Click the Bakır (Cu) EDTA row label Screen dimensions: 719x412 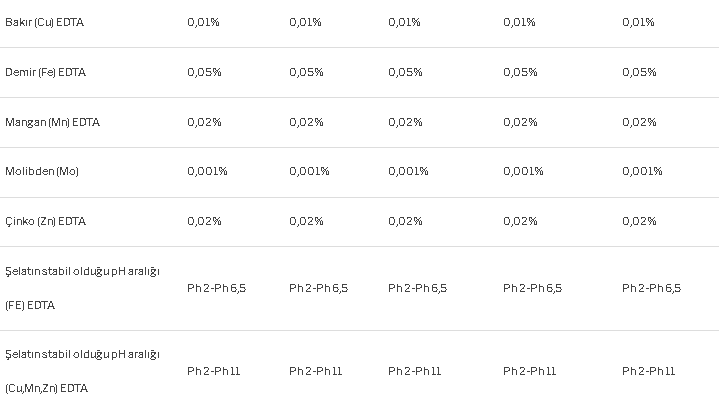click(x=44, y=22)
